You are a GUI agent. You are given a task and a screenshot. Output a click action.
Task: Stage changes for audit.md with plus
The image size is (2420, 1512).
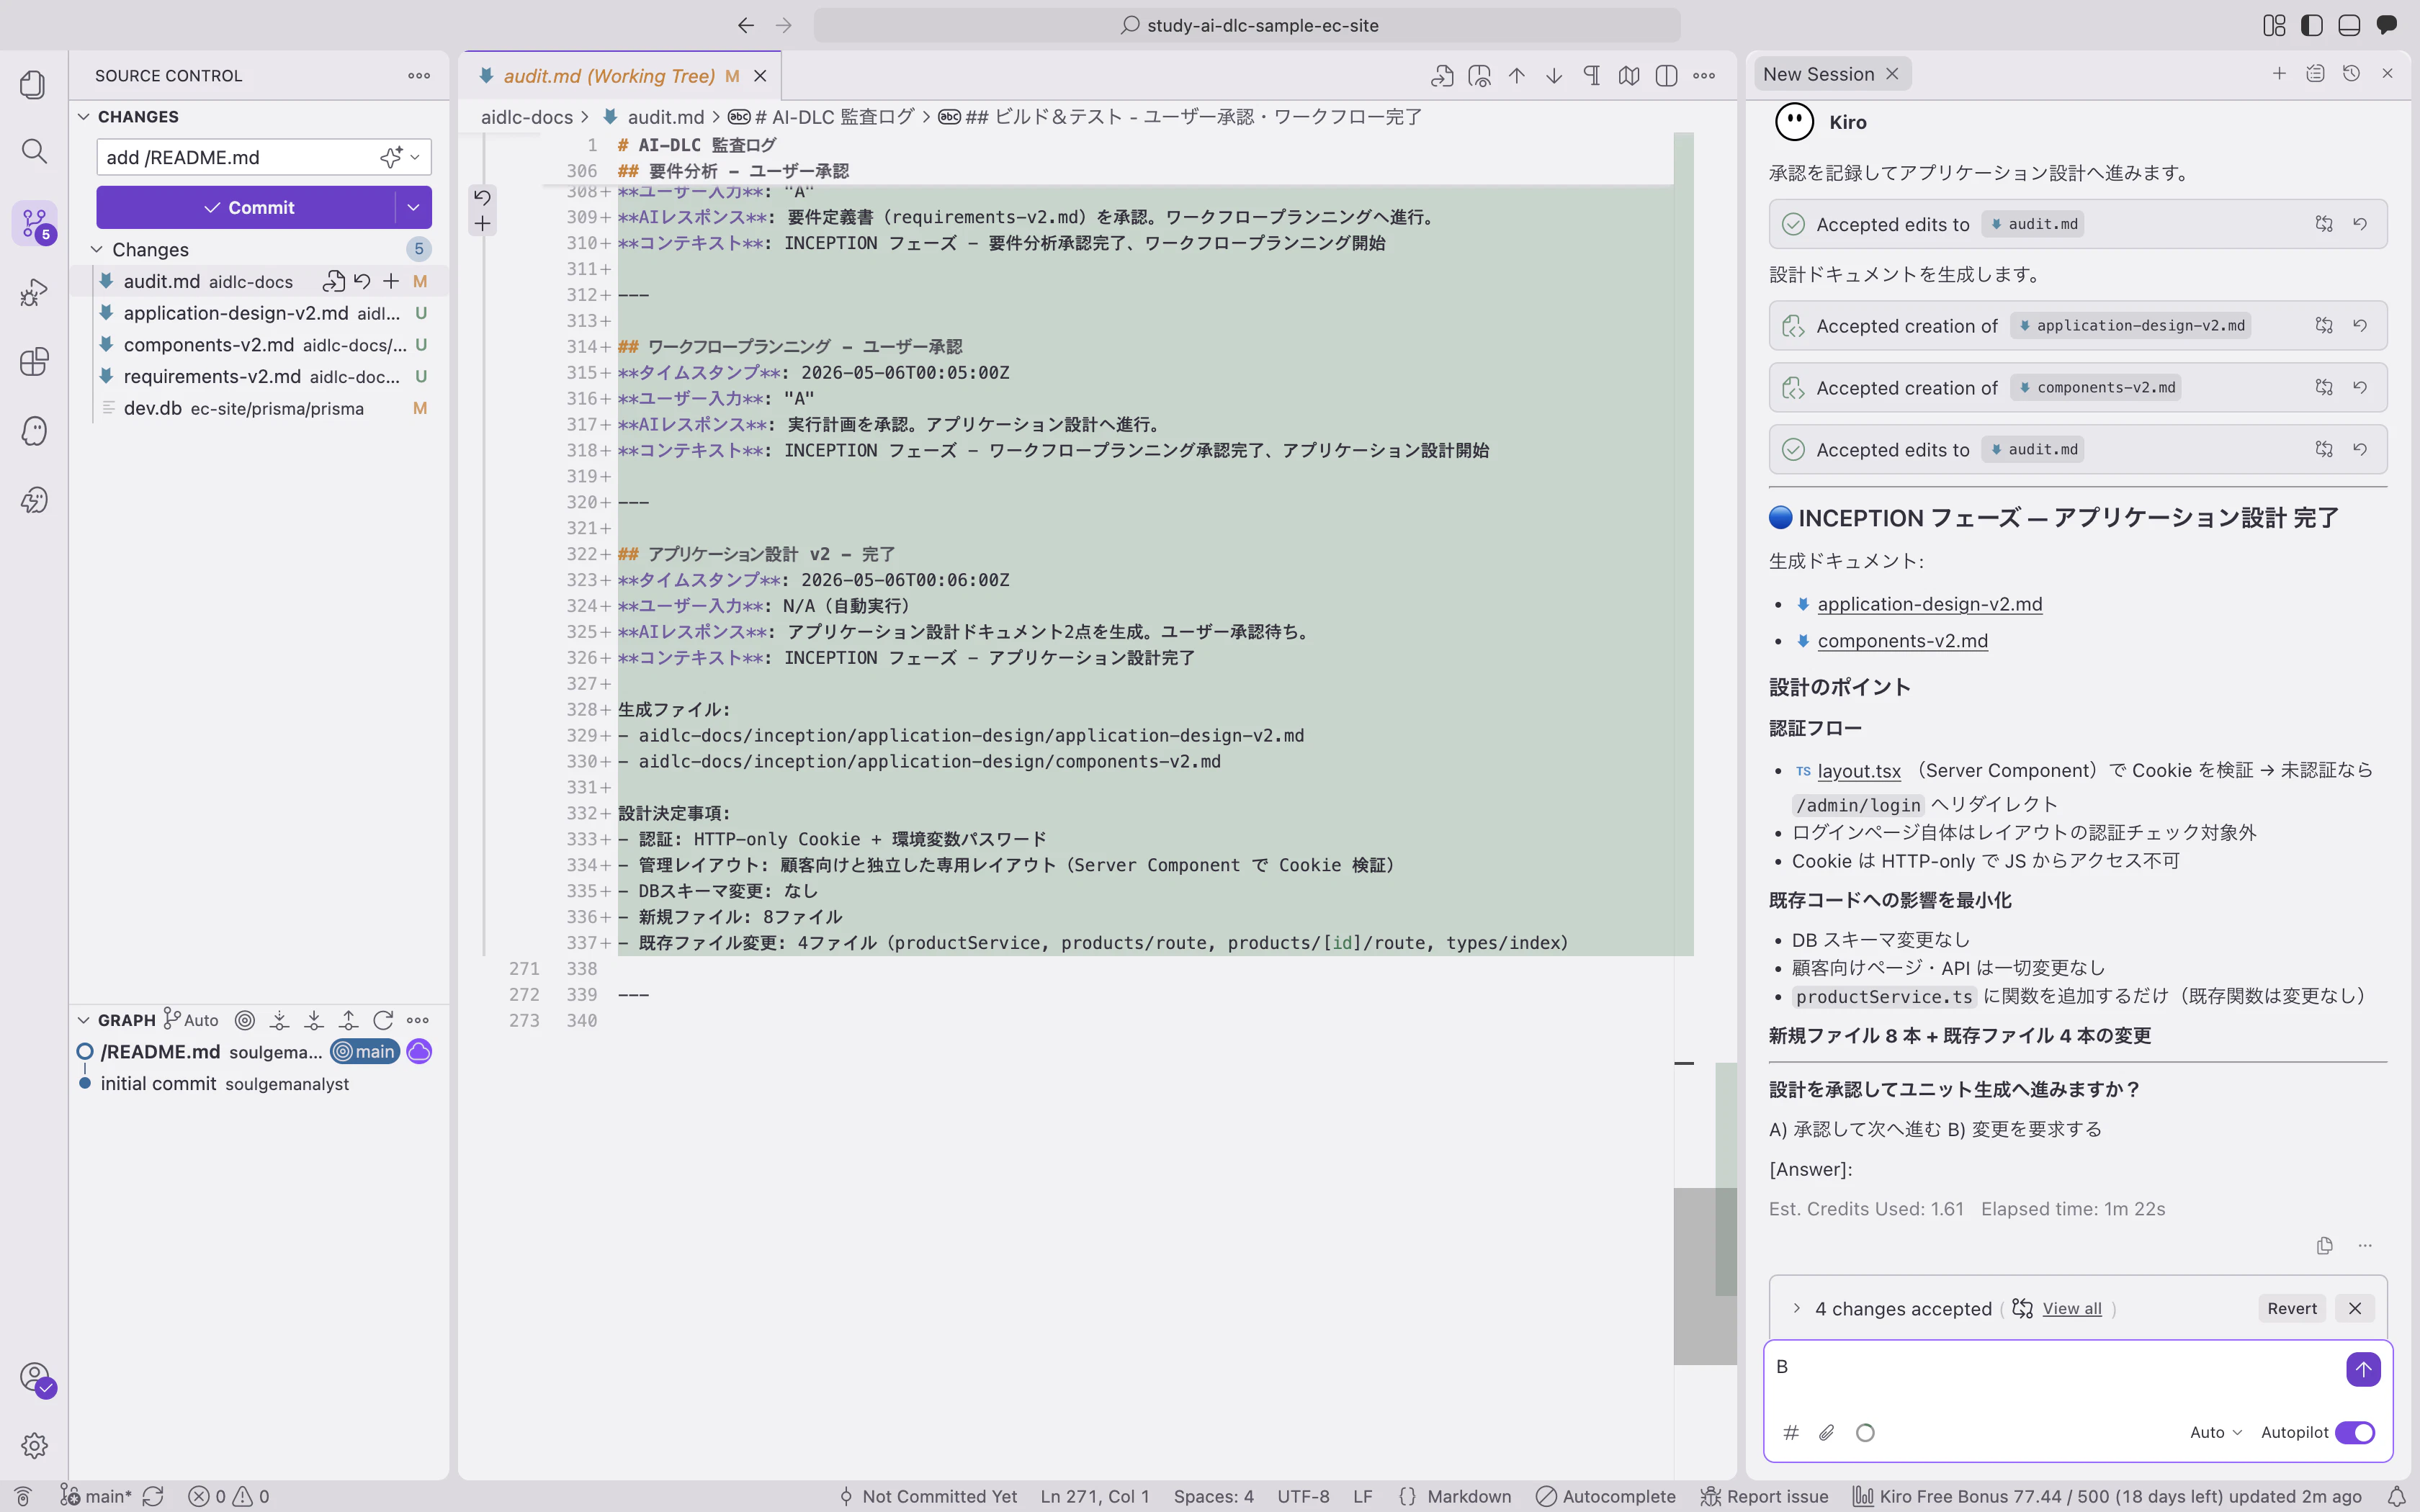(391, 281)
